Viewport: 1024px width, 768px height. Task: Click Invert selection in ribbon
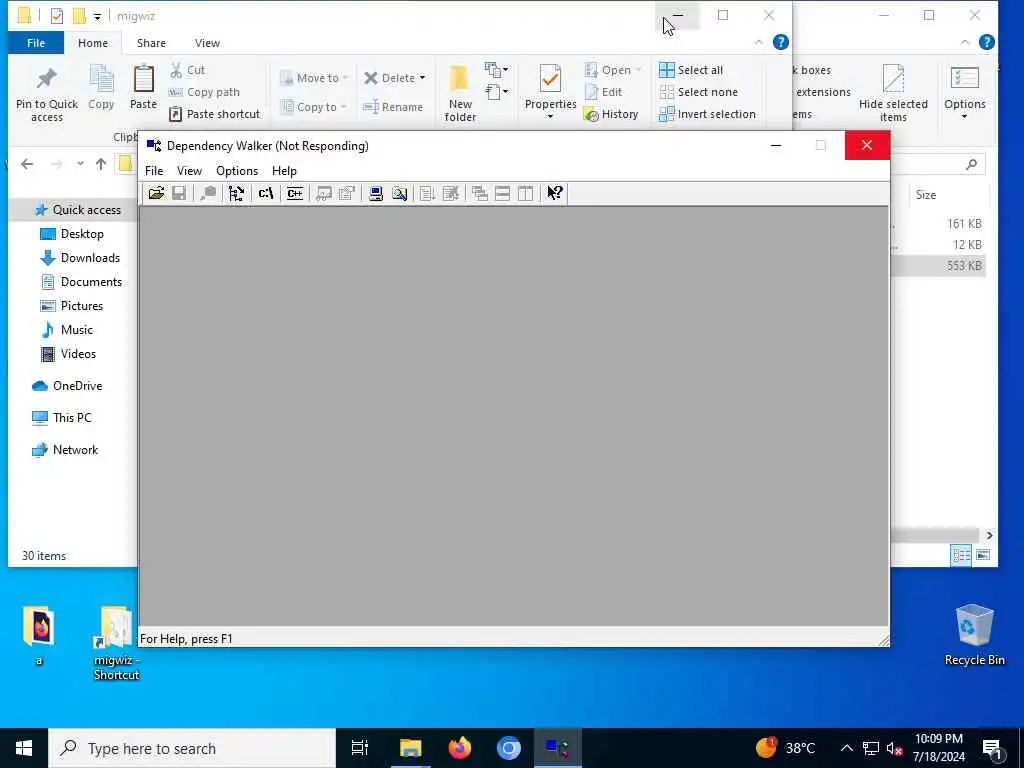(x=707, y=114)
